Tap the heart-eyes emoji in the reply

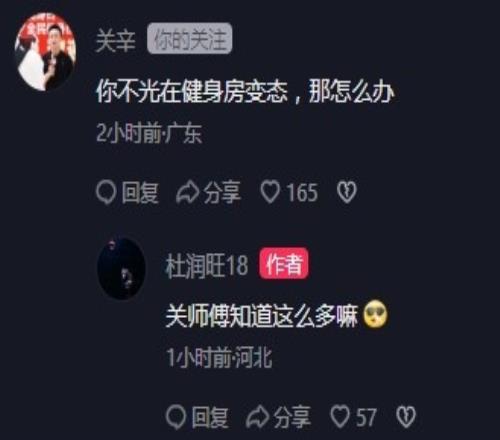375,314
